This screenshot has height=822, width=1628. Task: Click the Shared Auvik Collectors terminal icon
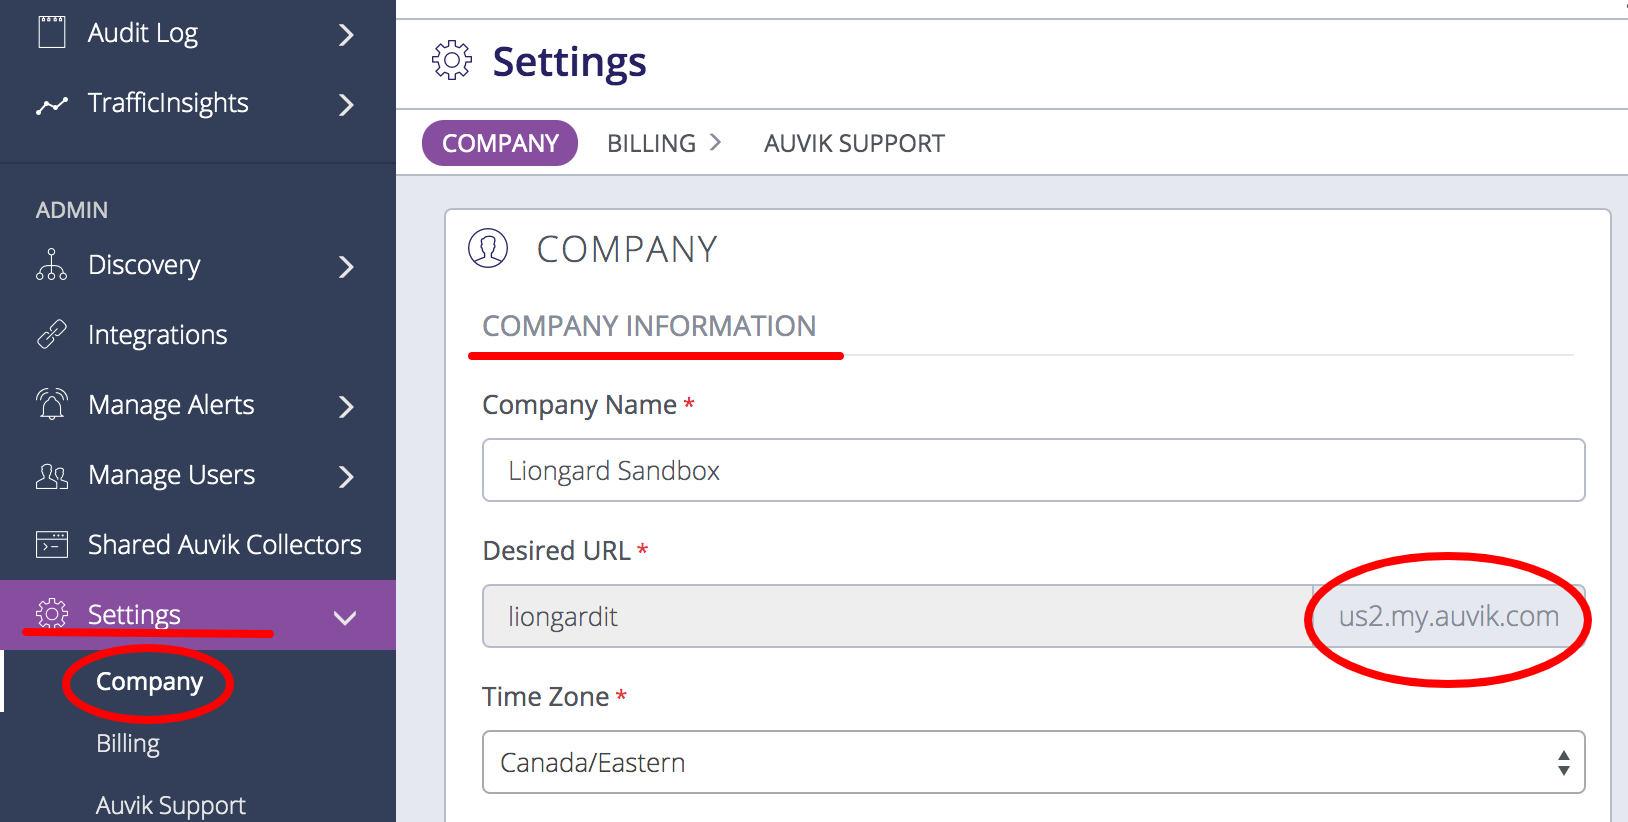coord(52,544)
